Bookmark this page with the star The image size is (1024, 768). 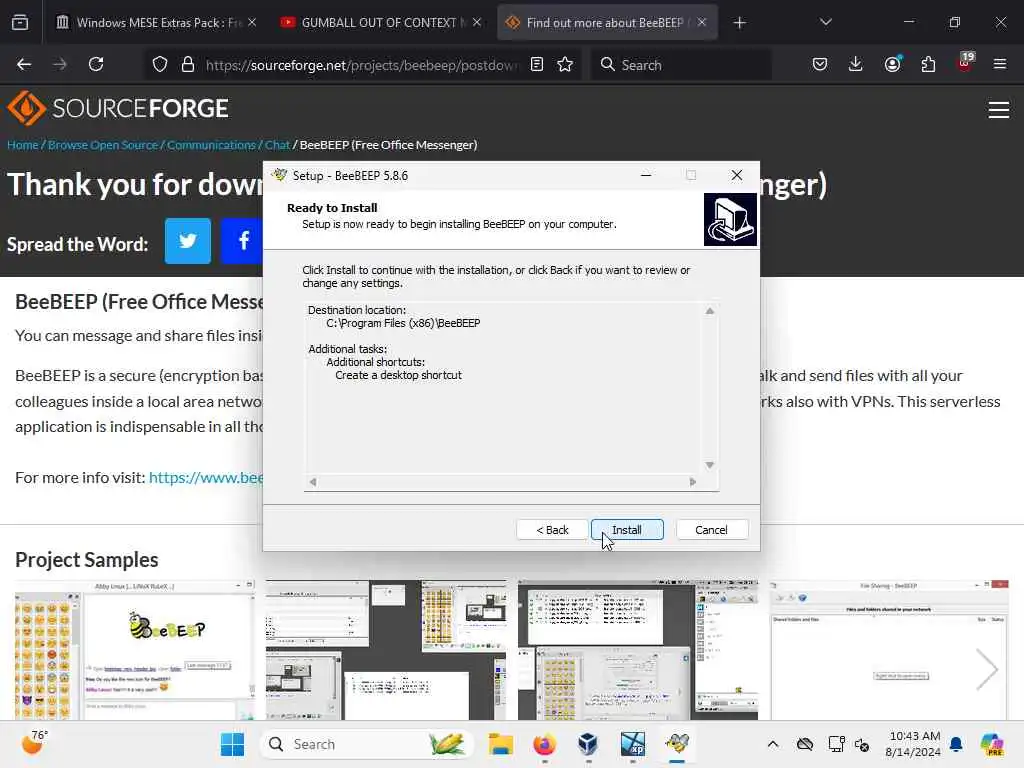565,65
